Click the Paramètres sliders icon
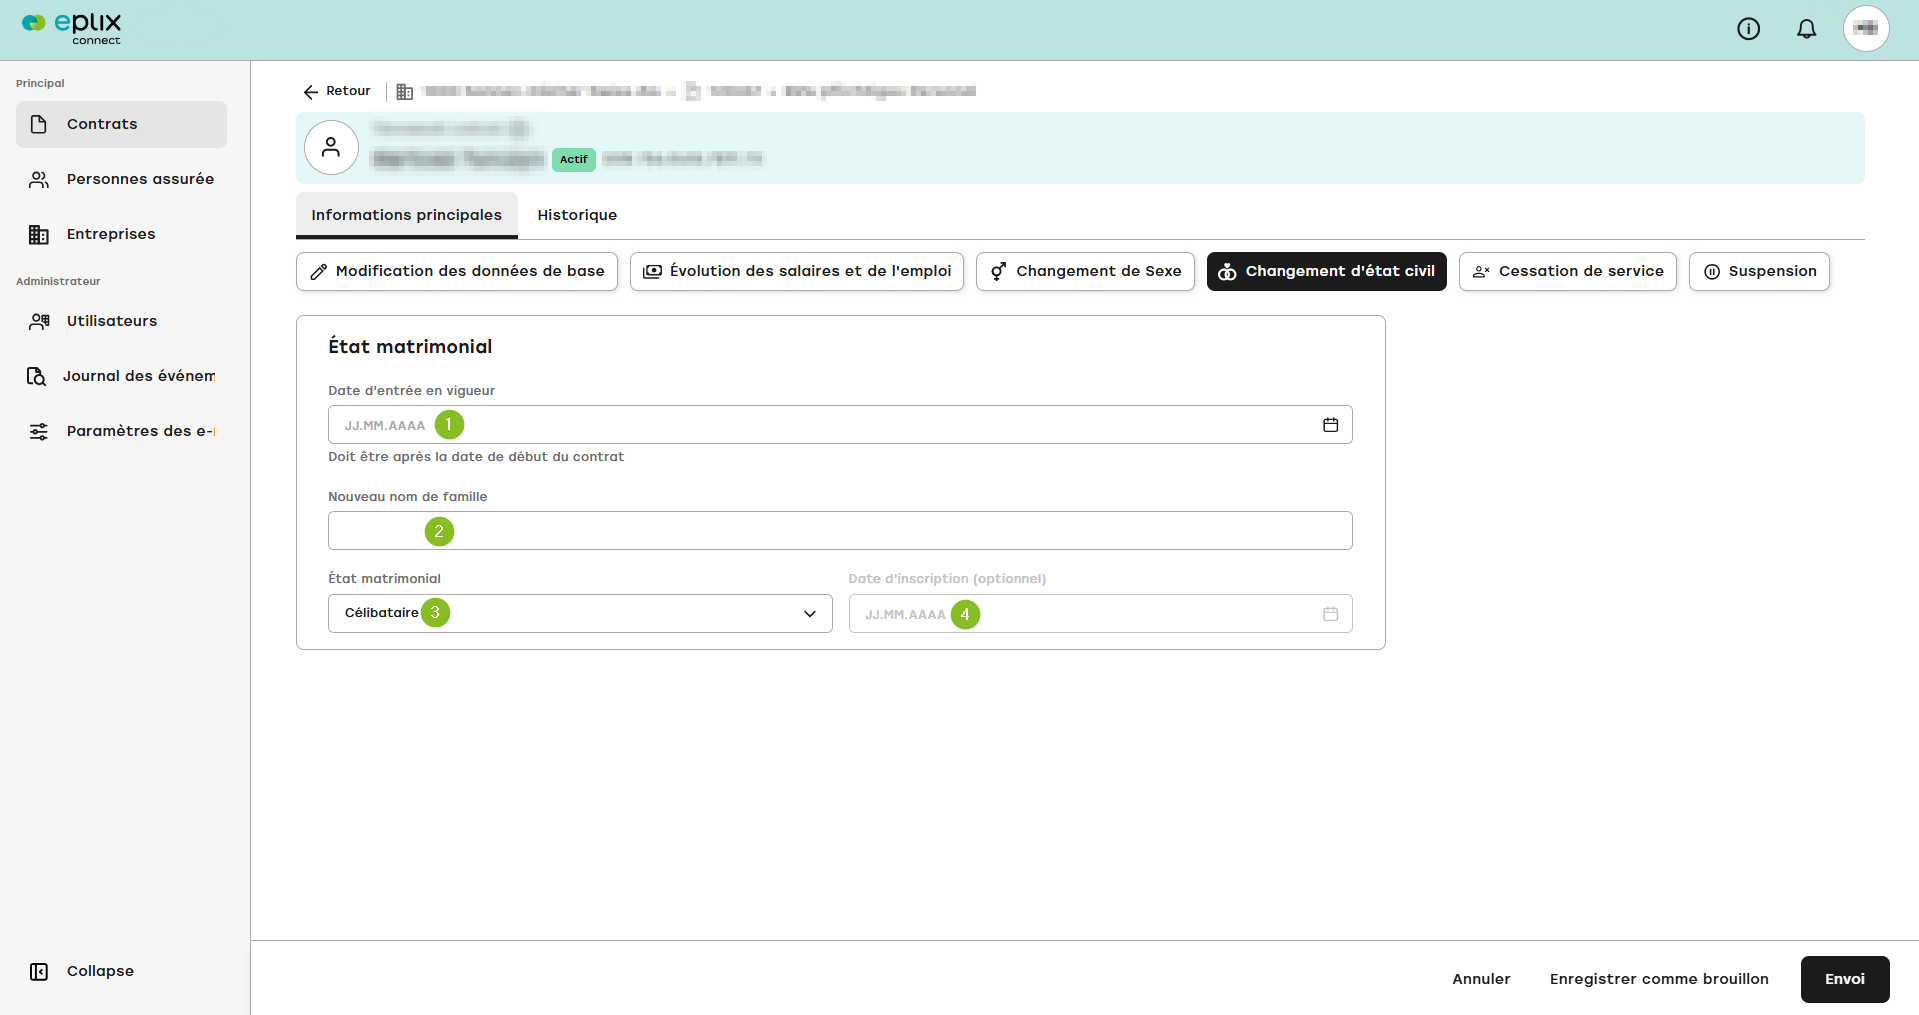The image size is (1919, 1015). tap(39, 431)
